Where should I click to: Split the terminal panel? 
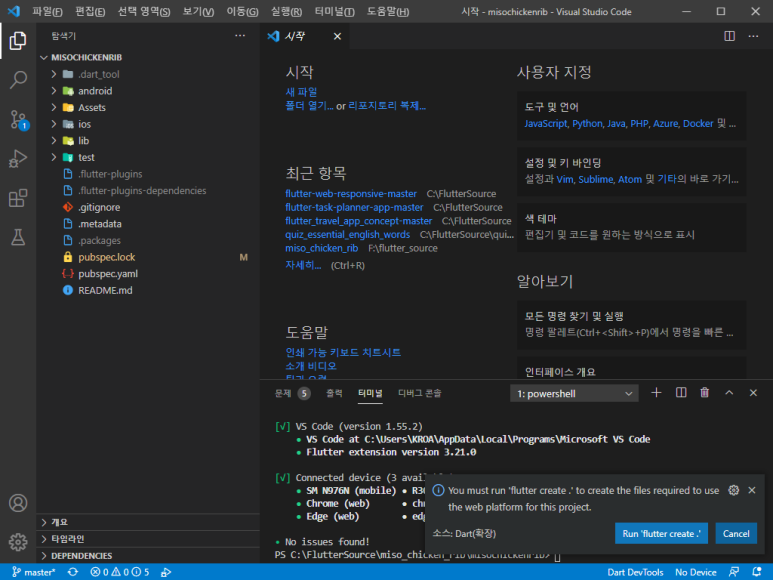pos(681,393)
